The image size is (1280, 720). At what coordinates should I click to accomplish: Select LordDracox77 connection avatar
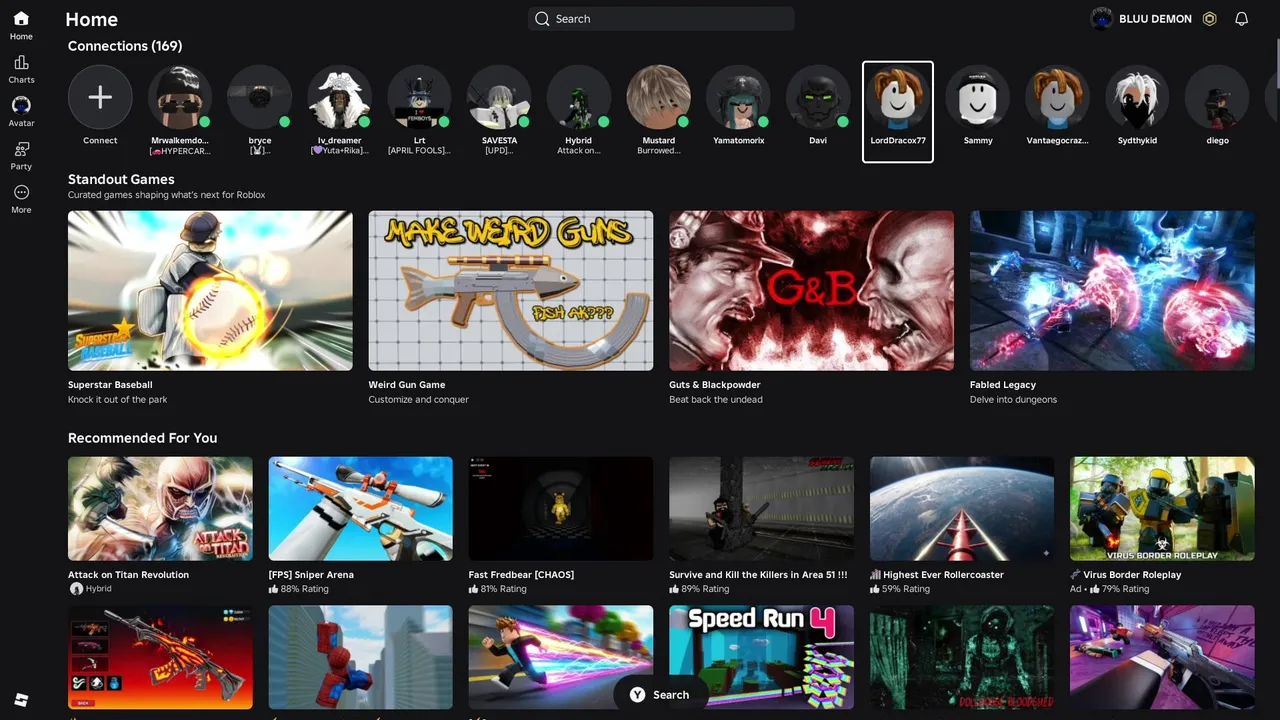tap(898, 97)
